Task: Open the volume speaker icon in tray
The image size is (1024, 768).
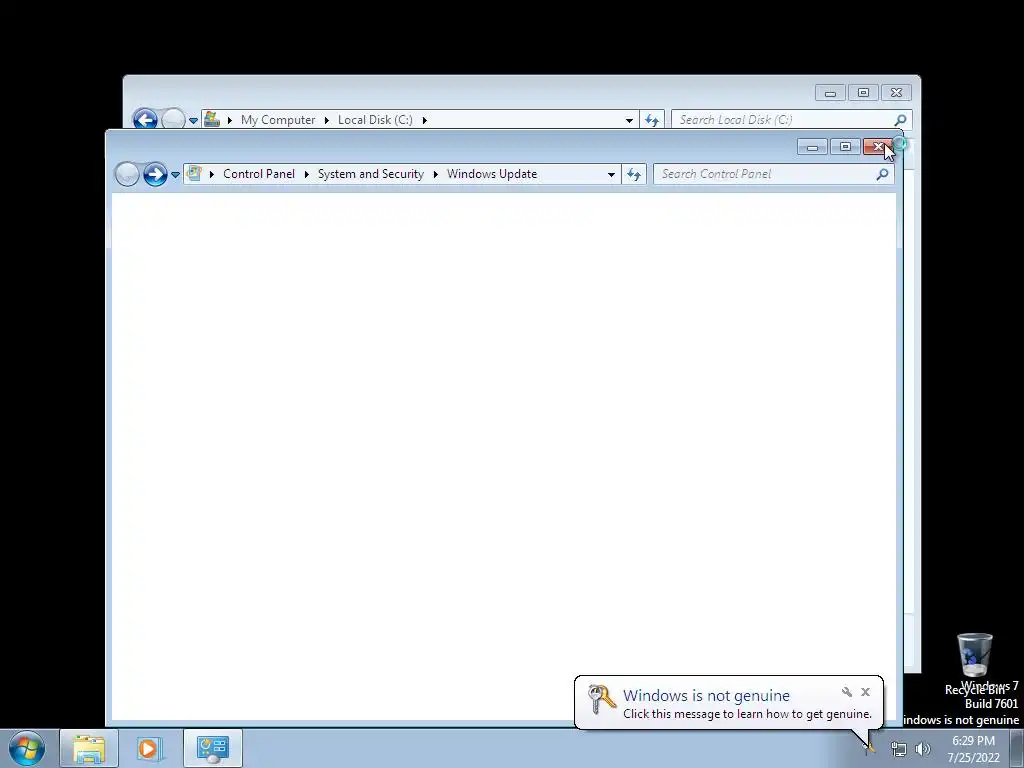Action: [923, 749]
